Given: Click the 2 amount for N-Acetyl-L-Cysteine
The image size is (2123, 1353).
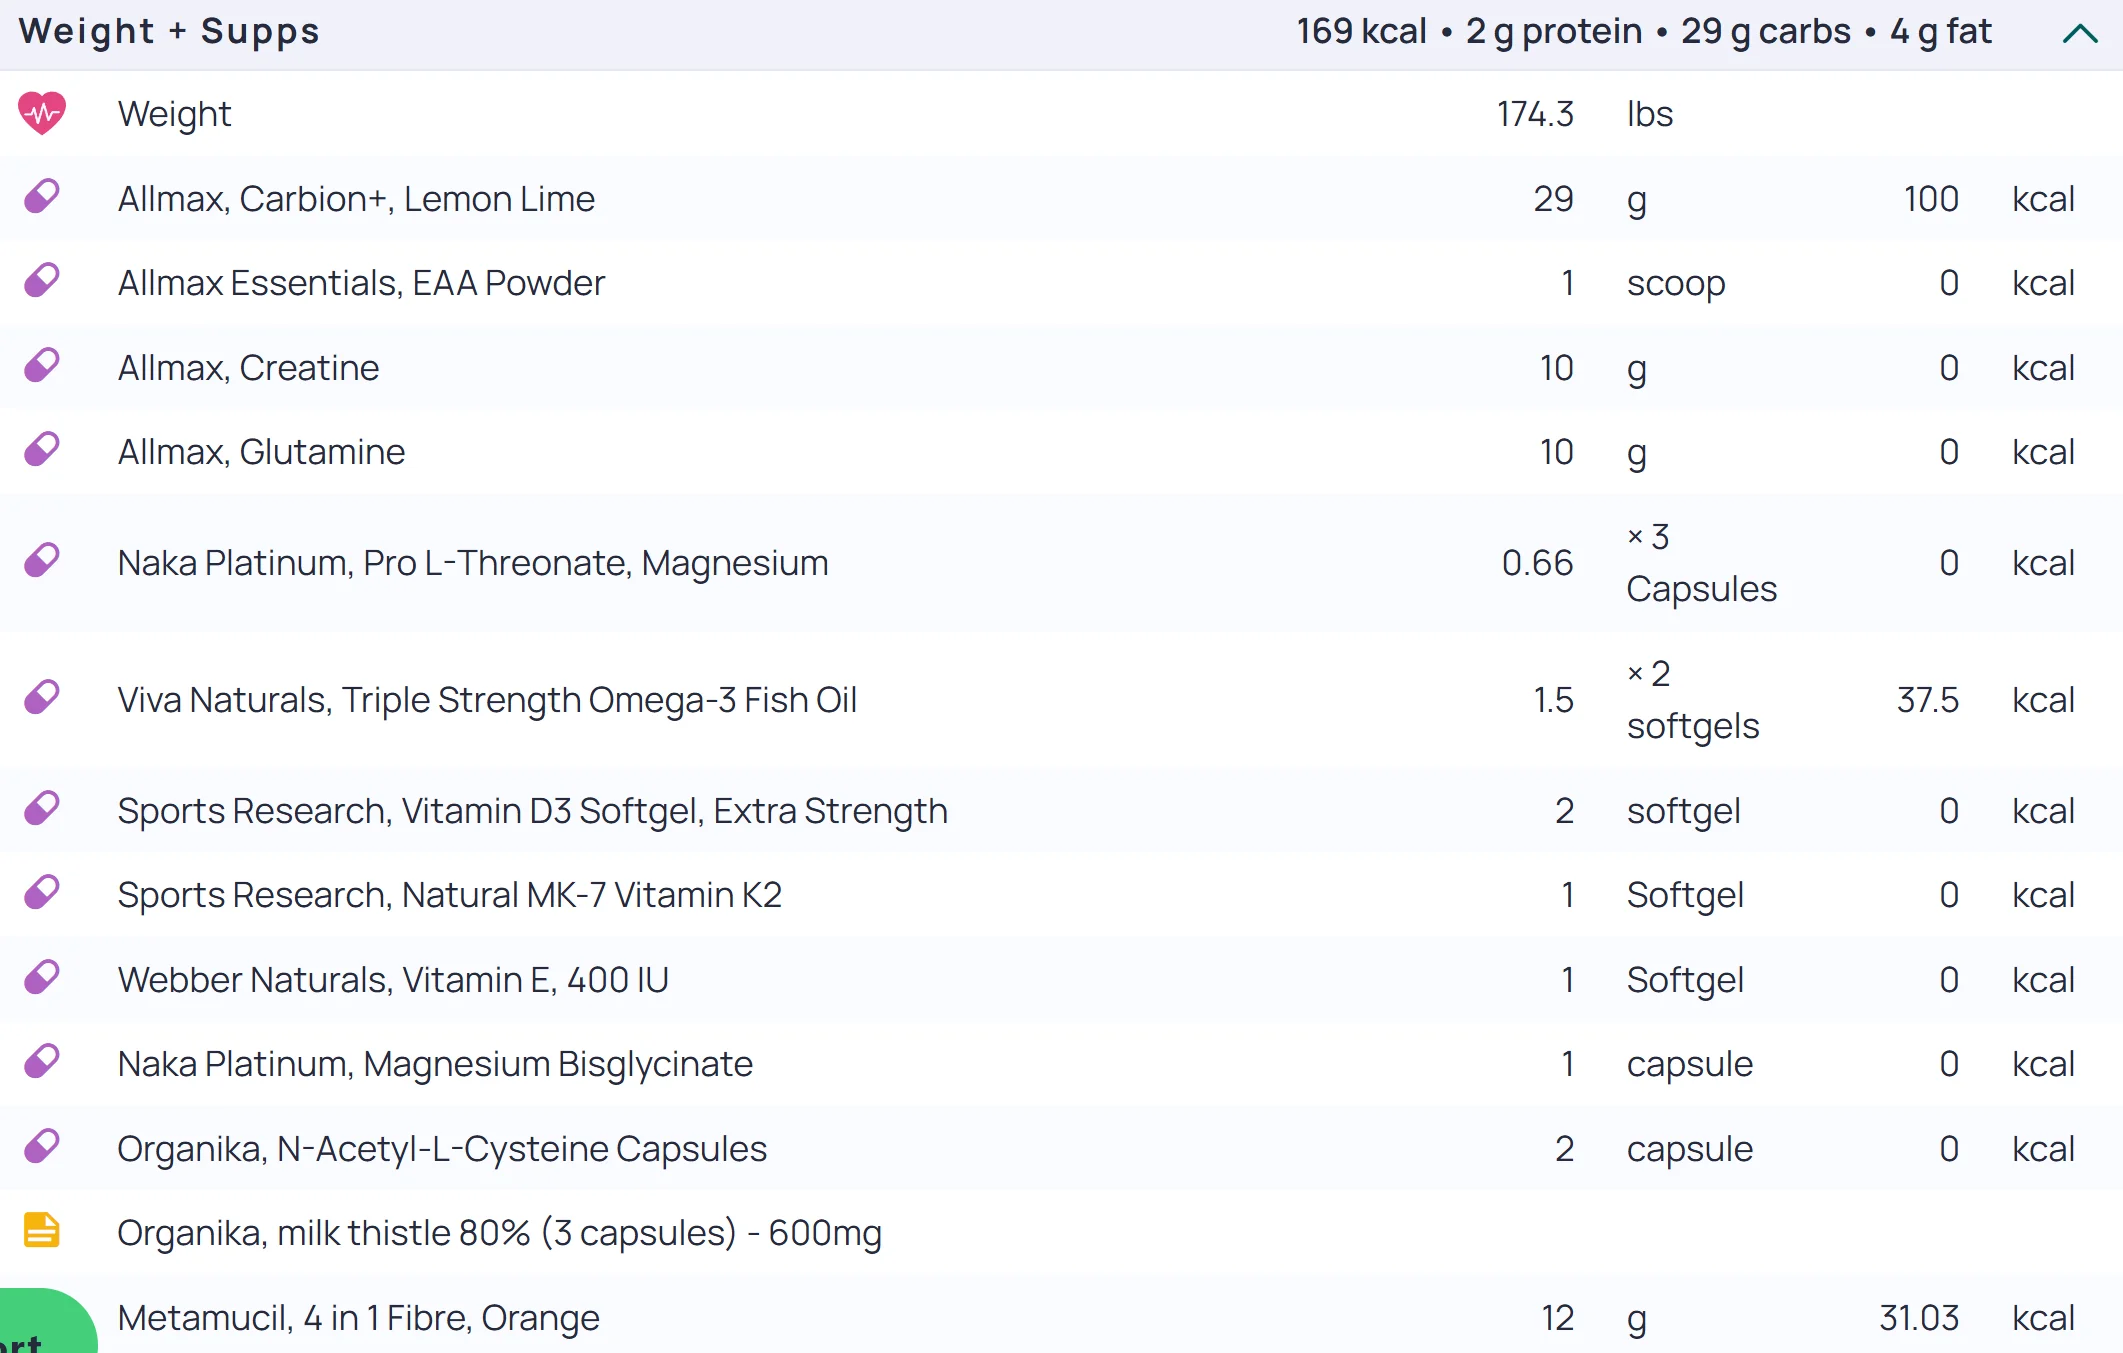Looking at the screenshot, I should 1564,1149.
